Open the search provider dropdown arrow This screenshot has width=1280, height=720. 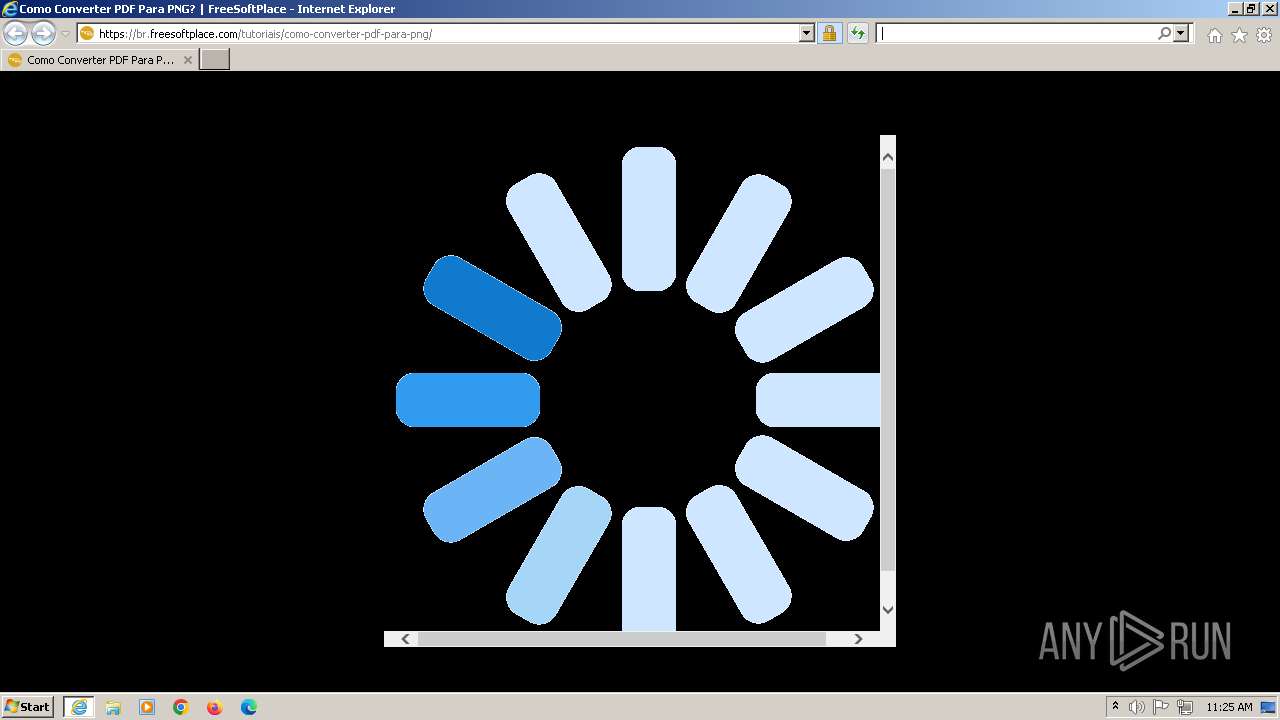(x=1181, y=33)
